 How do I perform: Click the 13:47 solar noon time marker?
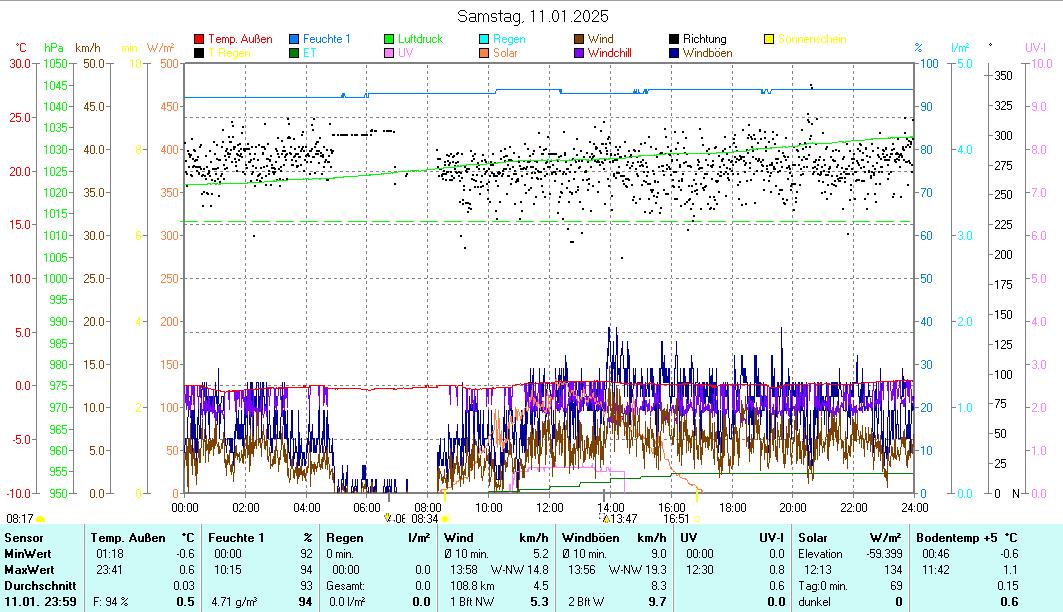[622, 519]
